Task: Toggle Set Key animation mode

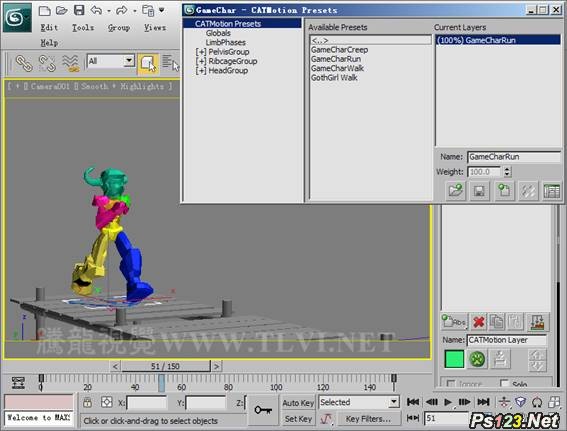Action: pos(298,419)
